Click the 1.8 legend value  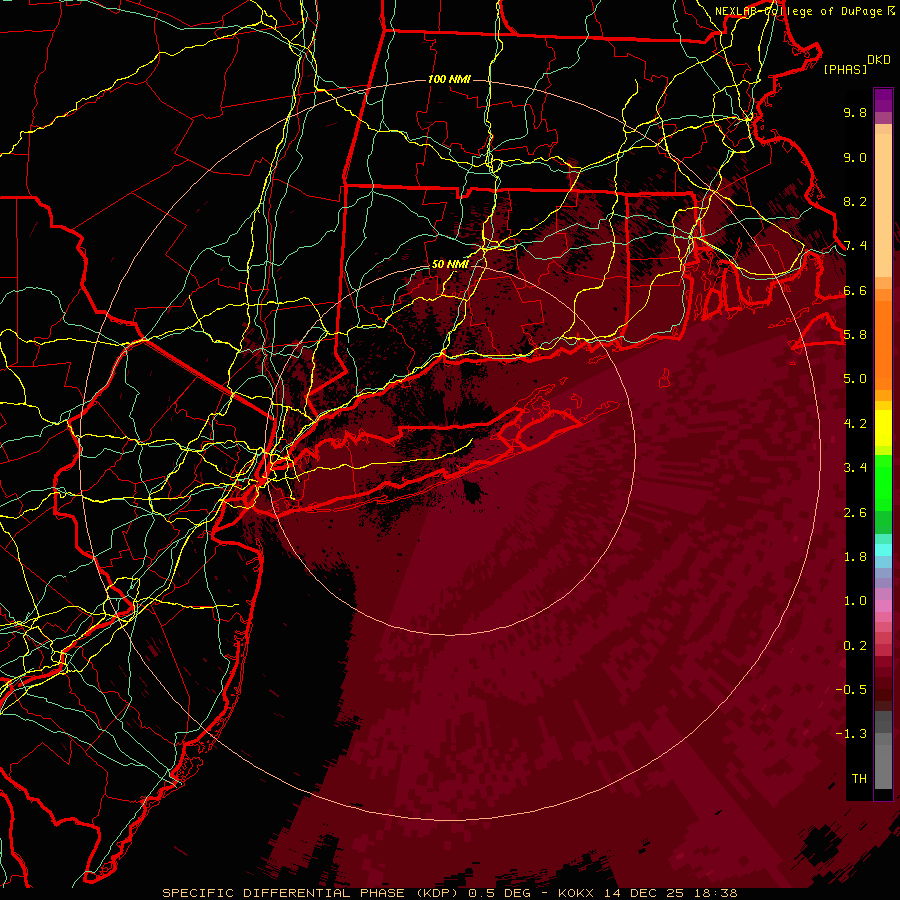click(855, 557)
